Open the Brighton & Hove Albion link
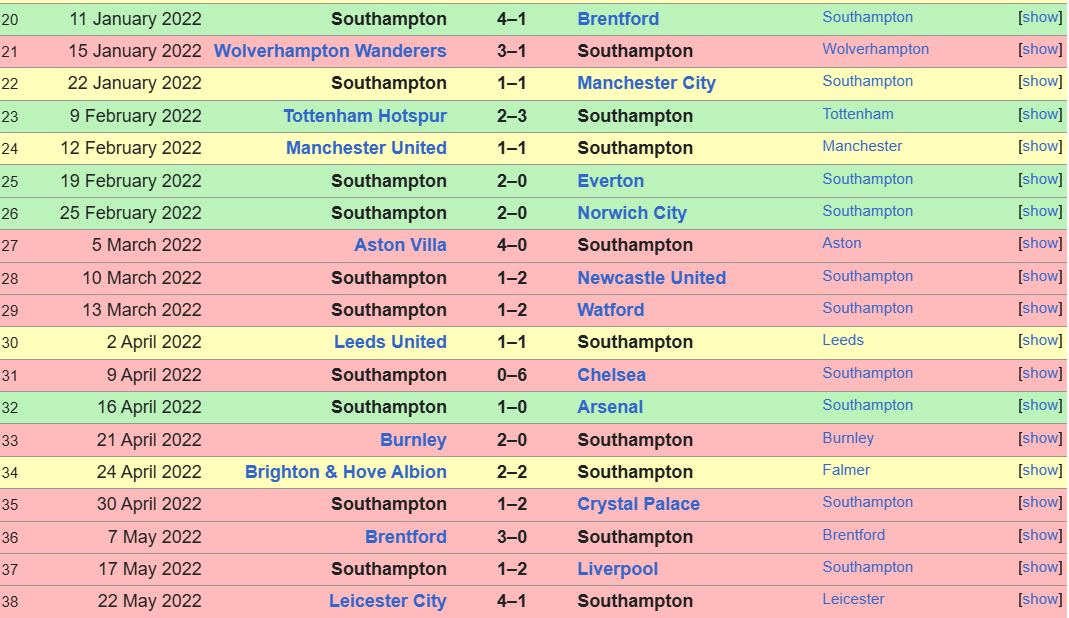This screenshot has width=1069, height=618. [345, 472]
